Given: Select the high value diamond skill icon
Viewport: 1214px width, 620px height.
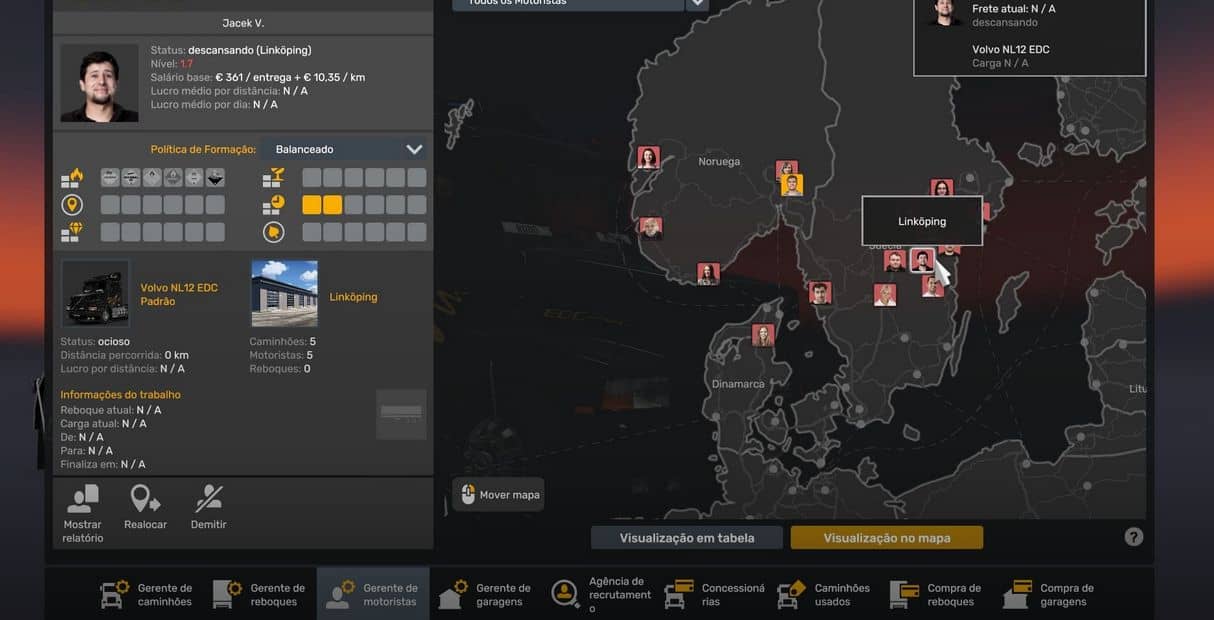Looking at the screenshot, I should tap(72, 232).
